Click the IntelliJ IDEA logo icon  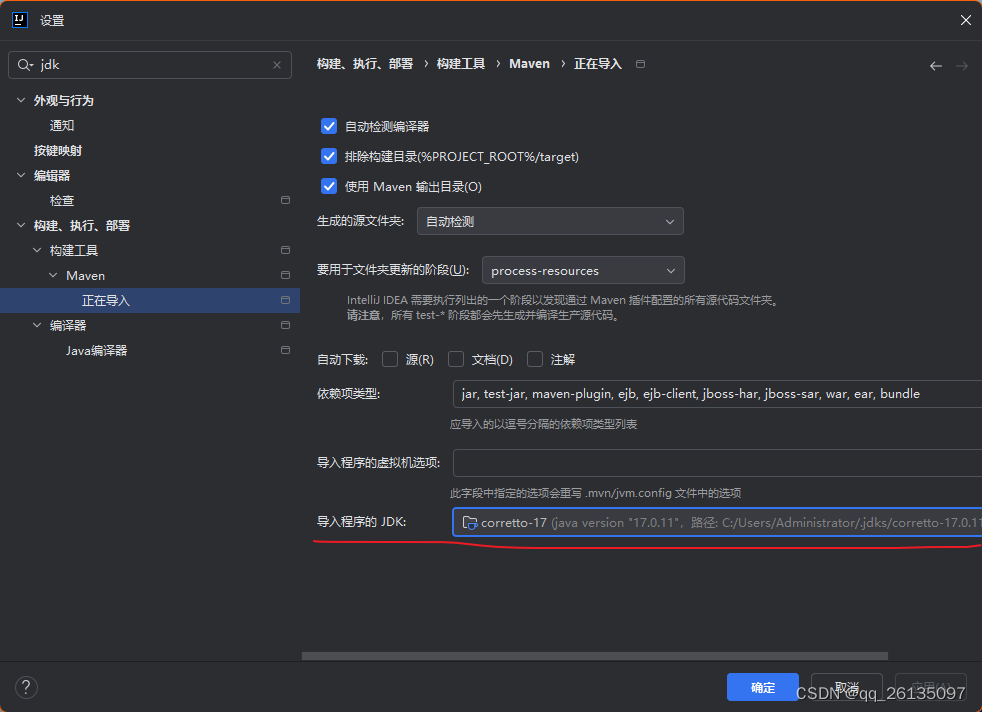(x=20, y=20)
